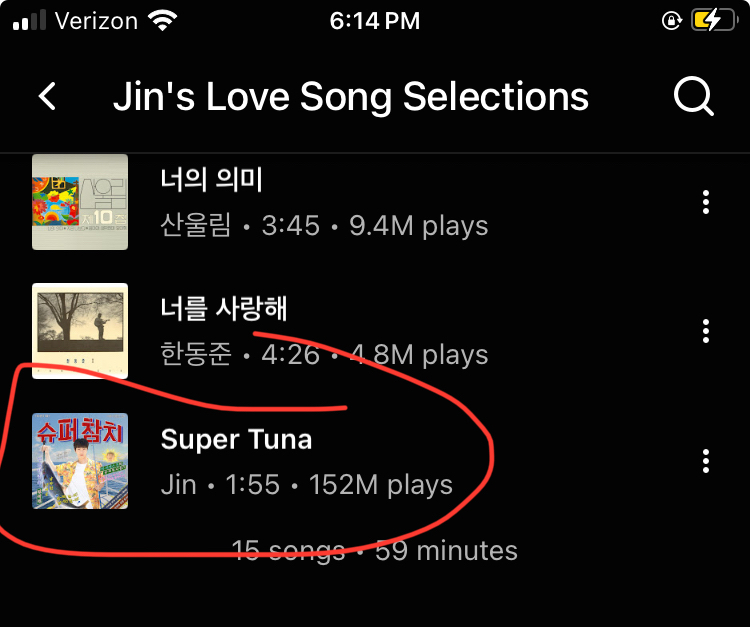The height and width of the screenshot is (627, 750).
Task: Expand more options for Super Tuna
Action: [706, 461]
